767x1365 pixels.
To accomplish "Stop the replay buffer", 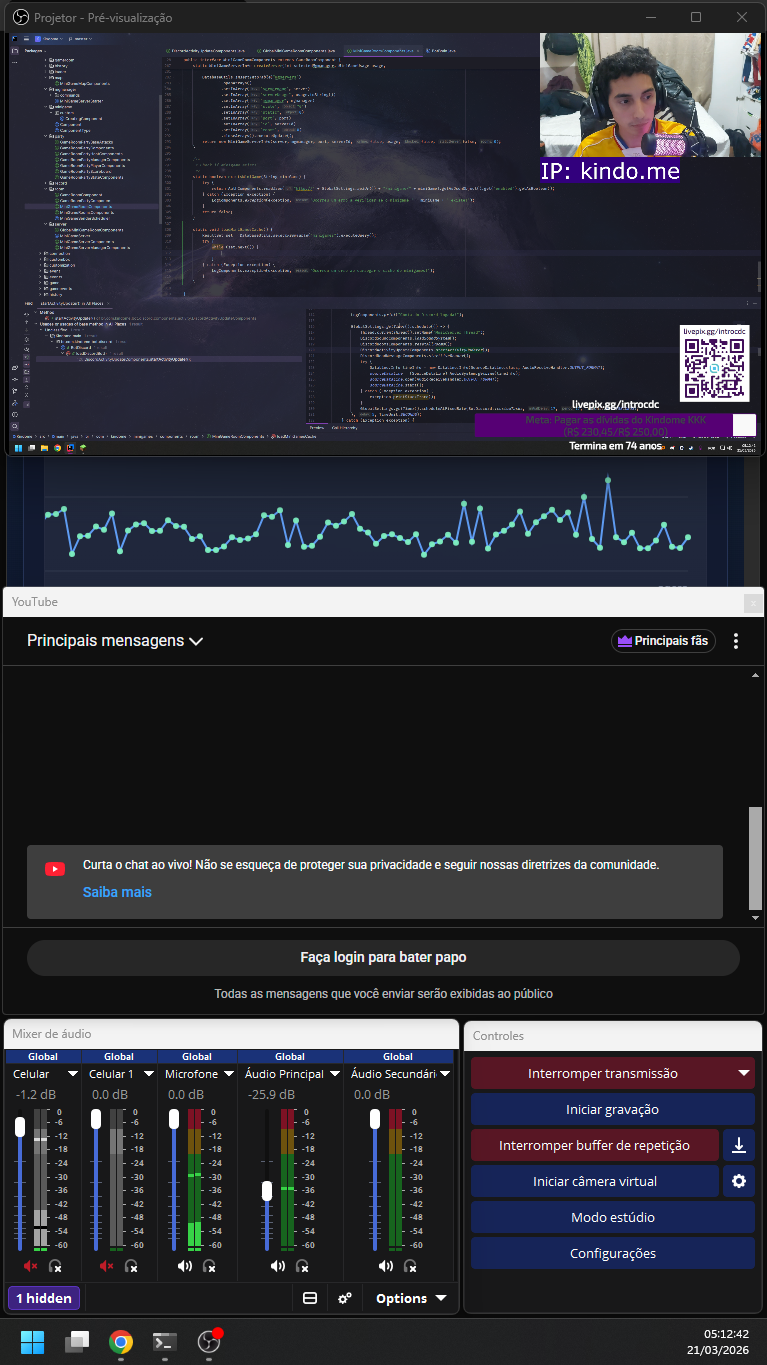I will (594, 1145).
